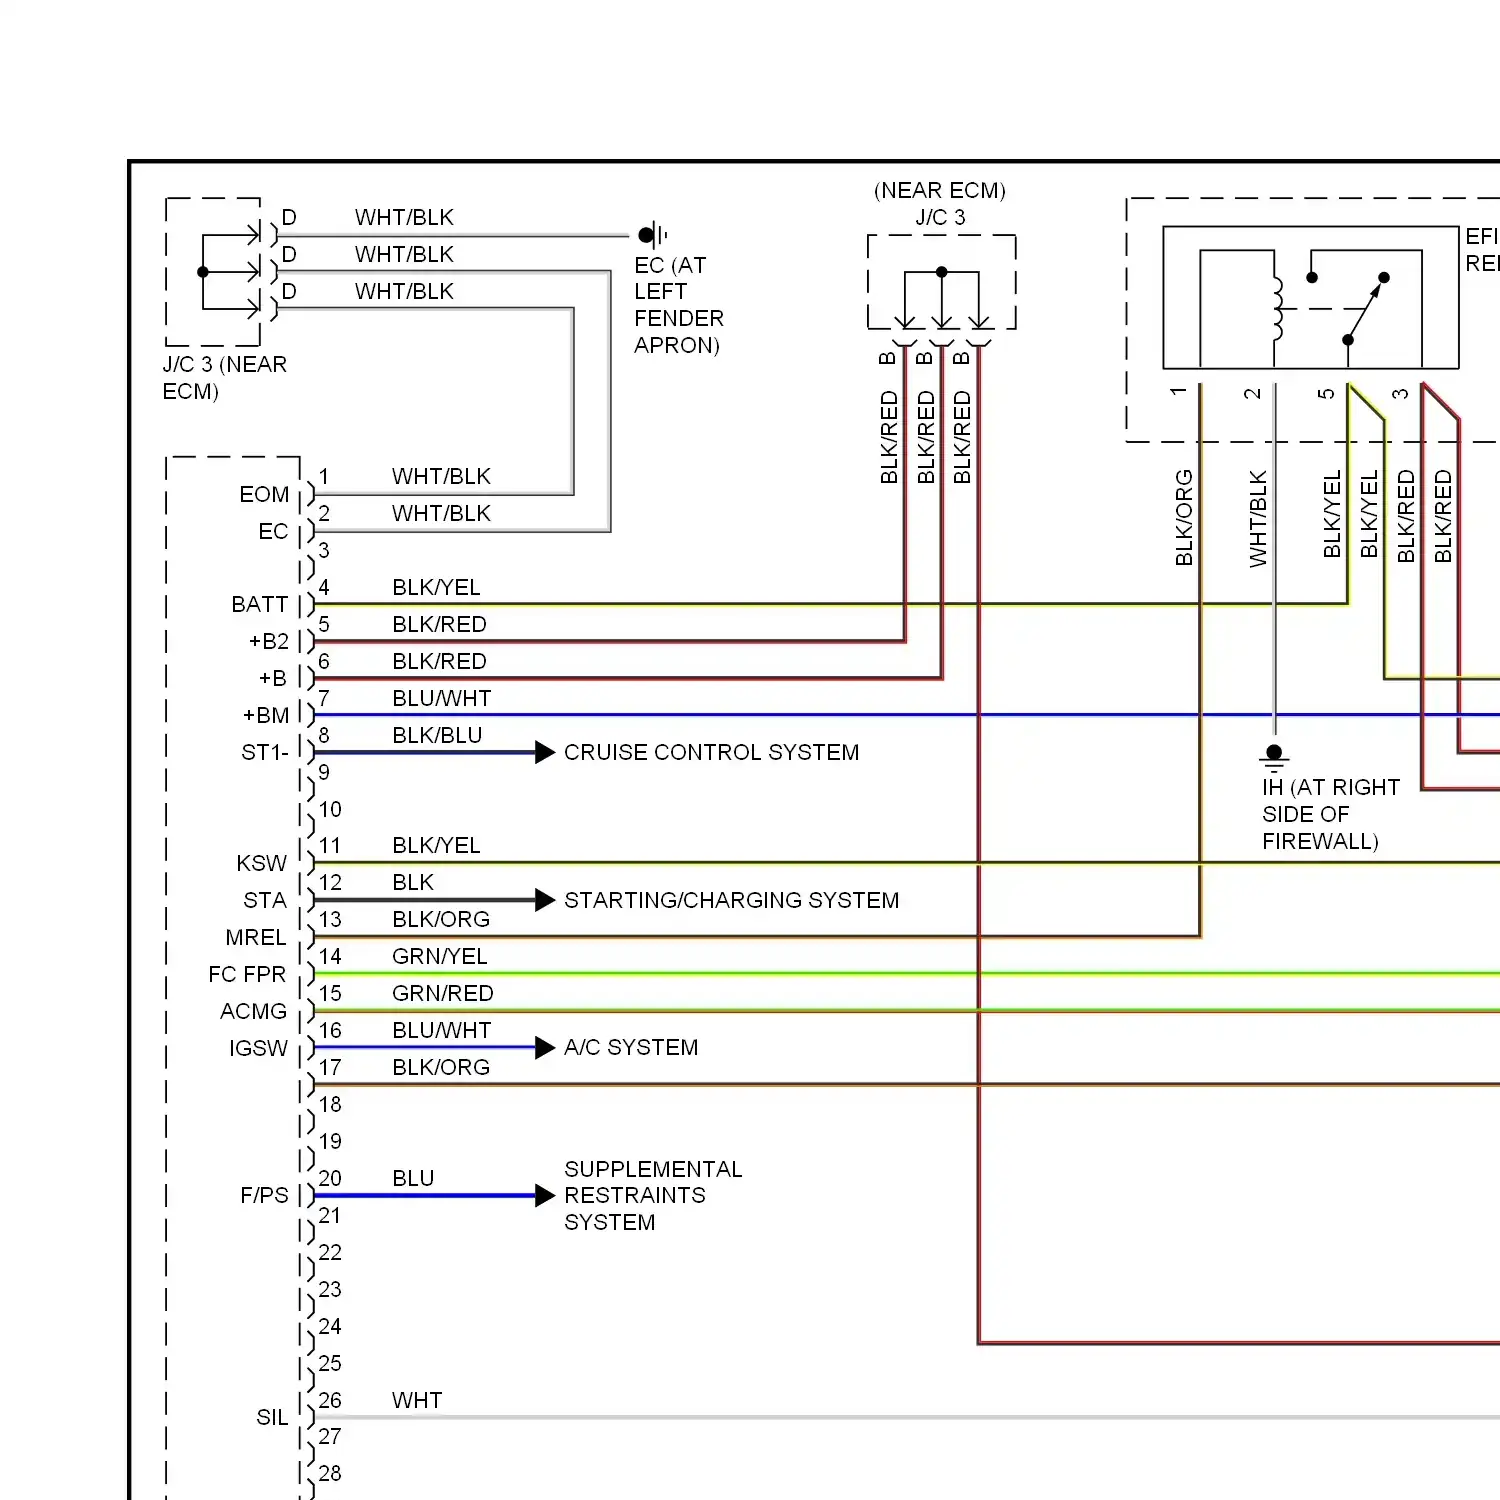1500x1500 pixels.
Task: Click the BLU/WHT wire label at pin 7
Action: point(442,698)
